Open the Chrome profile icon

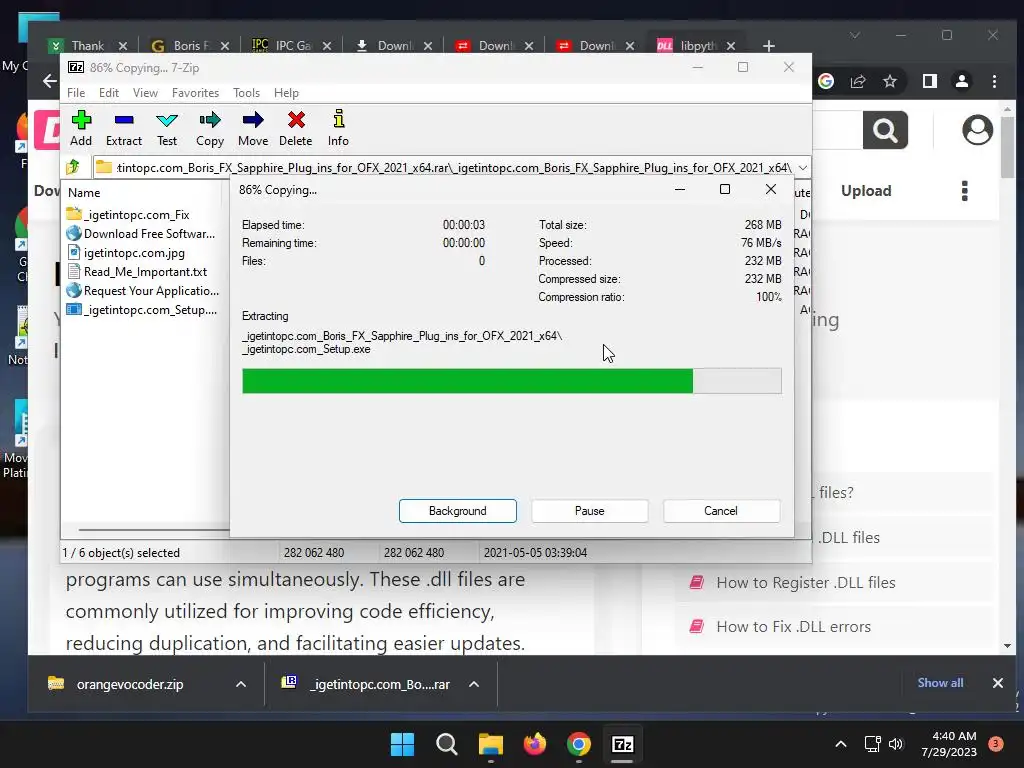[962, 81]
